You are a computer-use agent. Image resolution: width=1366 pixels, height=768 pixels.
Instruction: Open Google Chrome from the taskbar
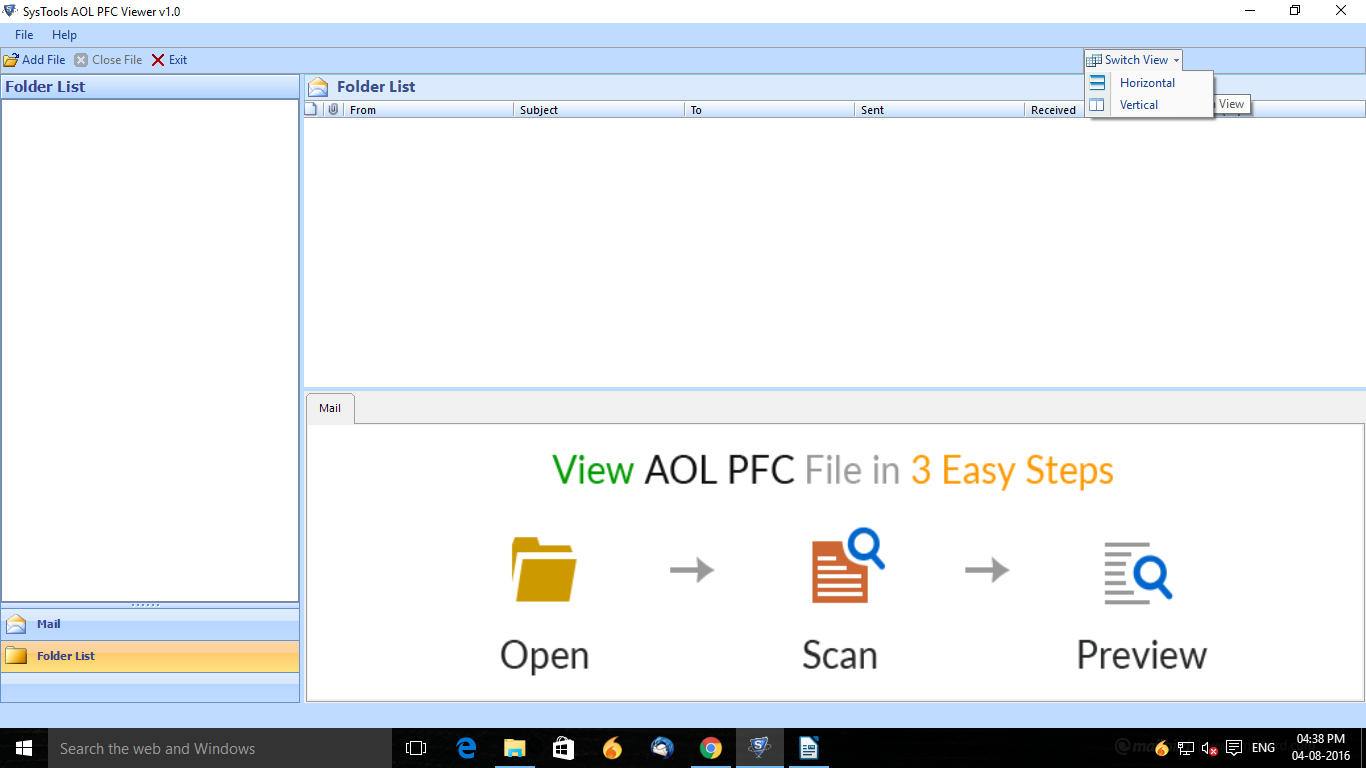(x=711, y=748)
